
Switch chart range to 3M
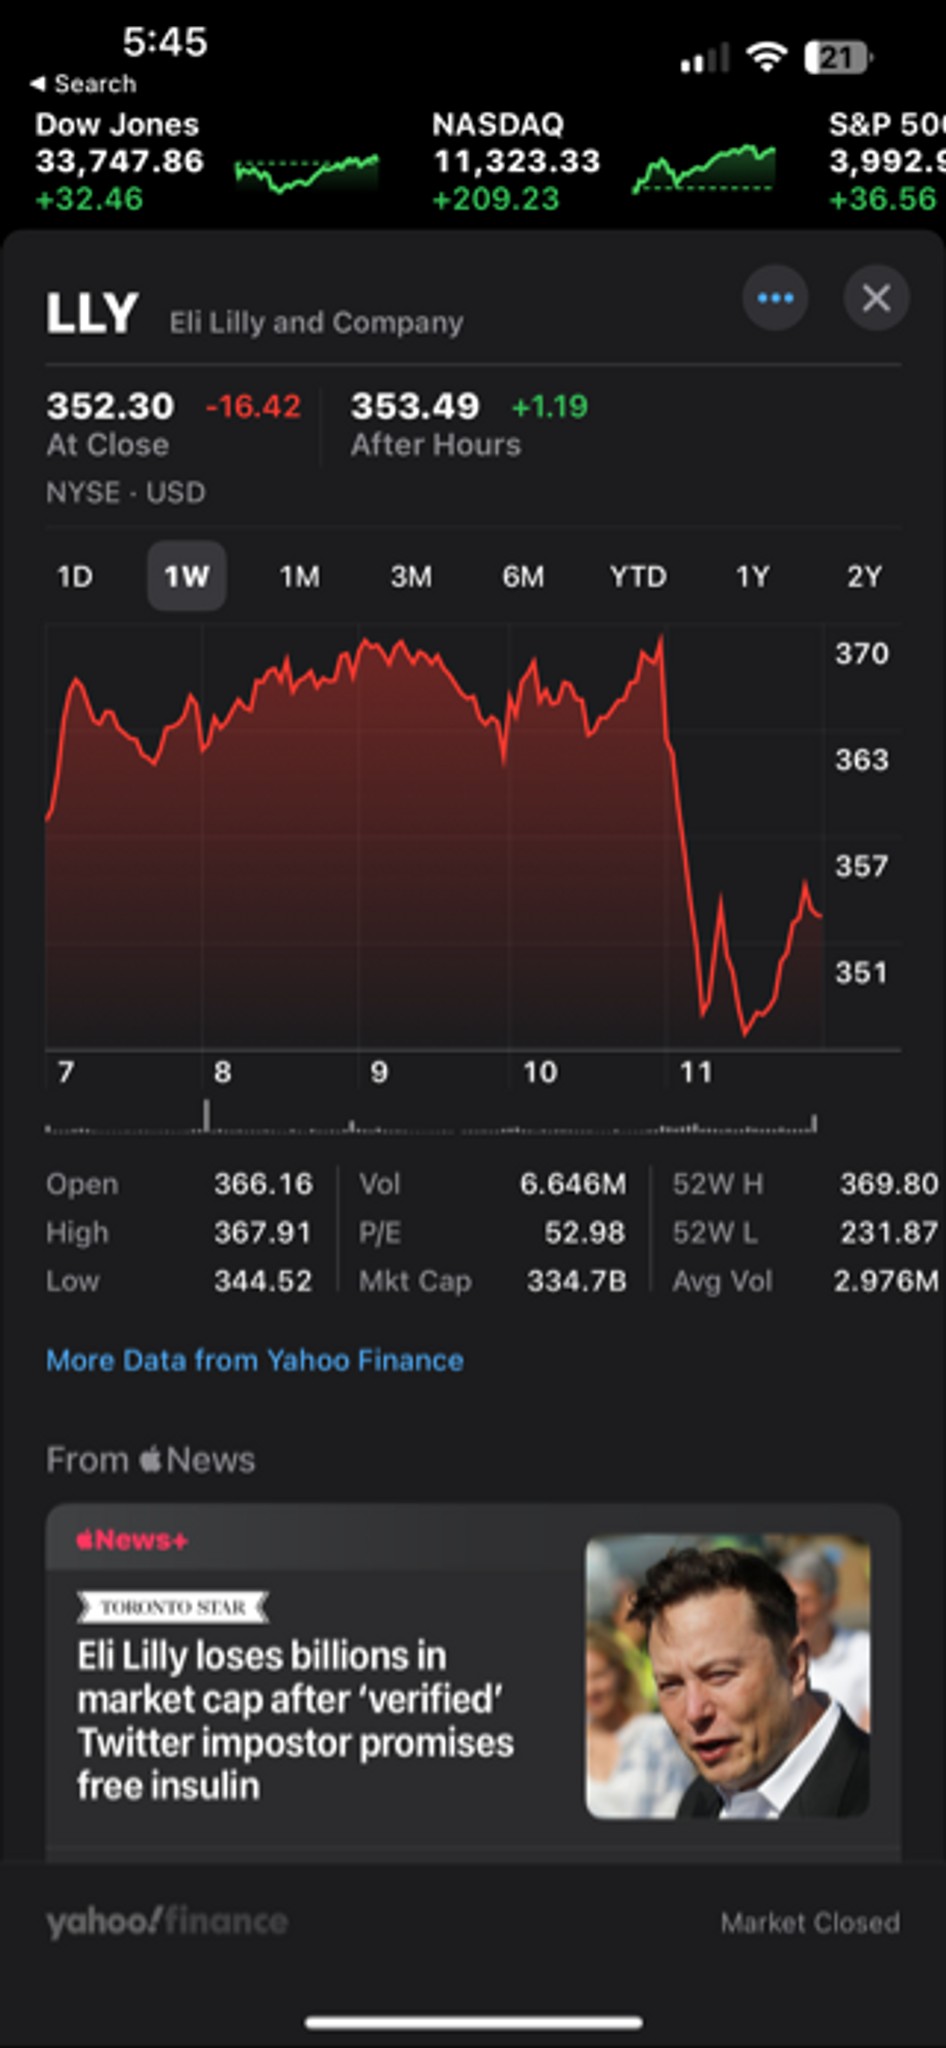[x=411, y=577]
